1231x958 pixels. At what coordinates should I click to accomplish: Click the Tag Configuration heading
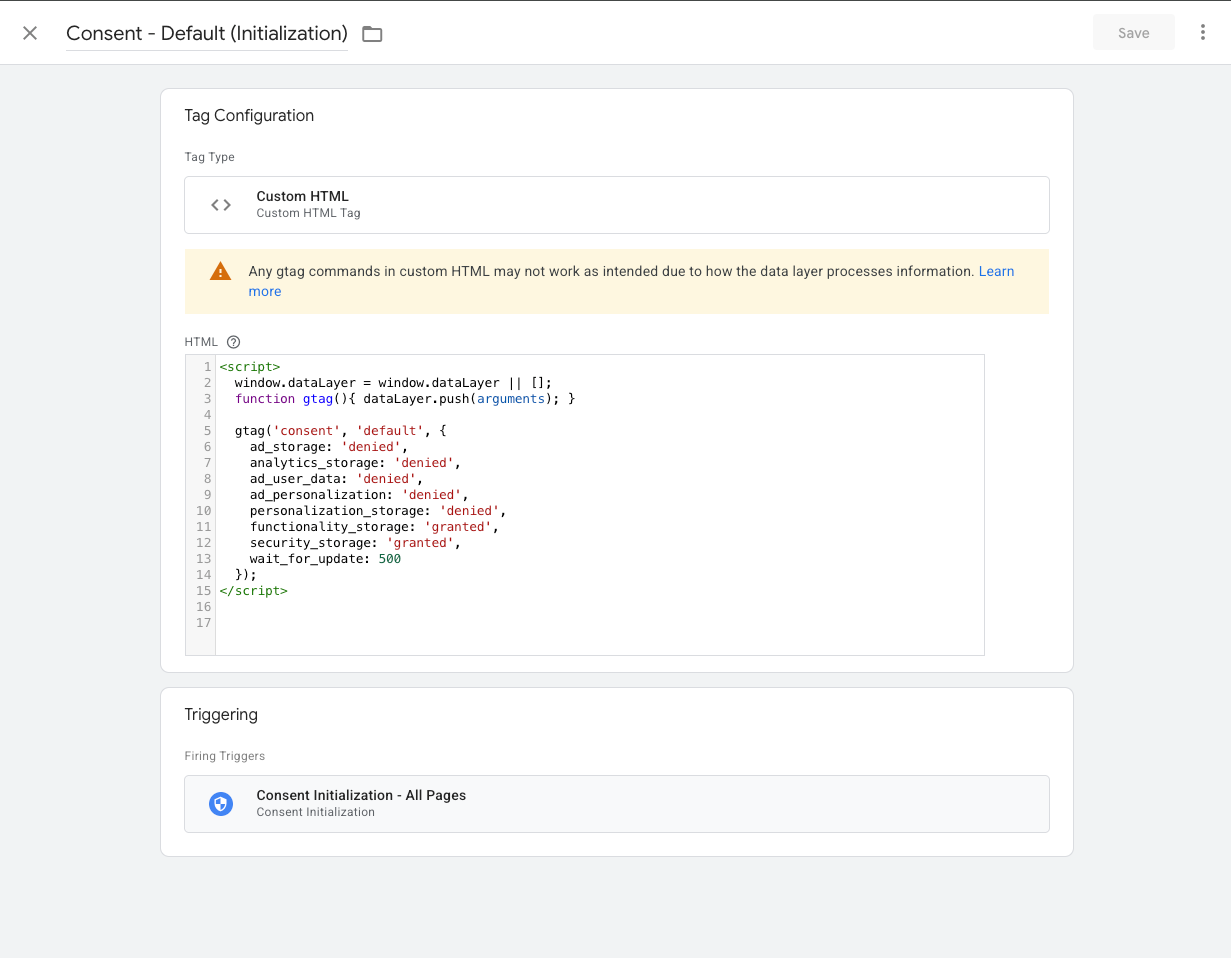(x=249, y=116)
